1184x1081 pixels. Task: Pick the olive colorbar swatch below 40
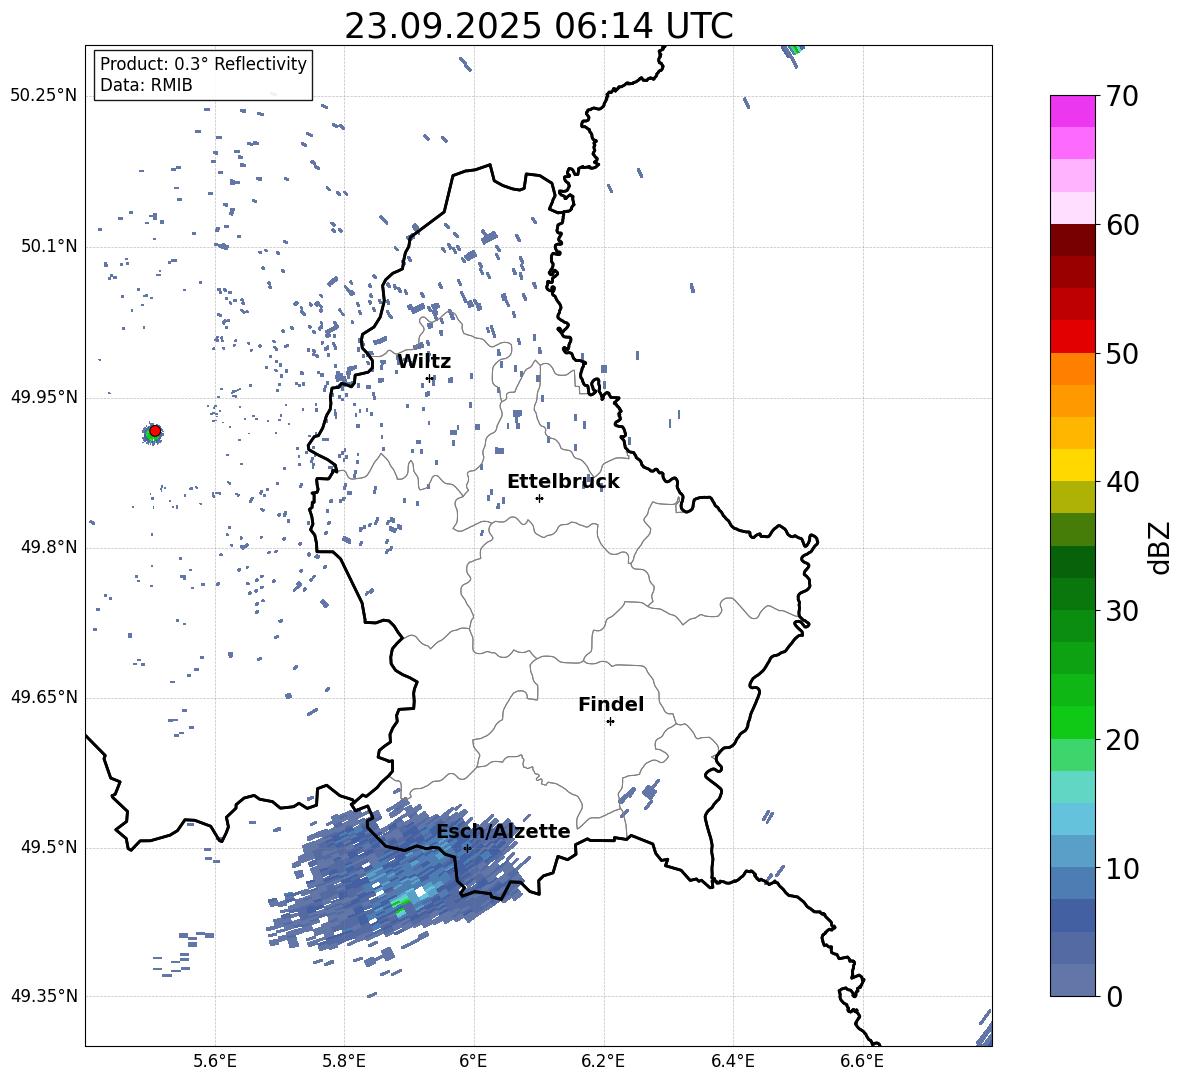[1072, 497]
